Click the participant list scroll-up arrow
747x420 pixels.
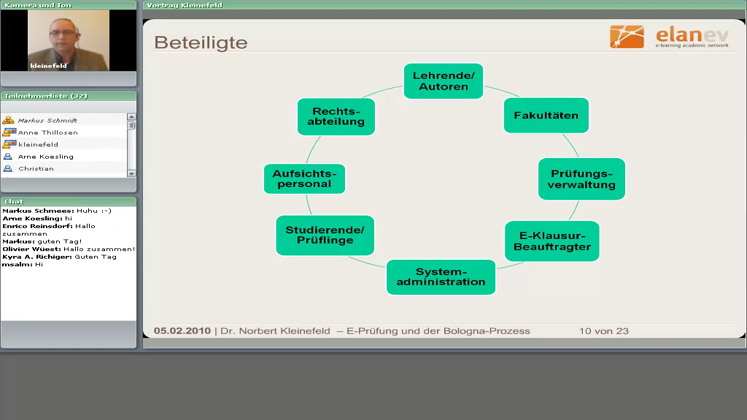point(131,117)
